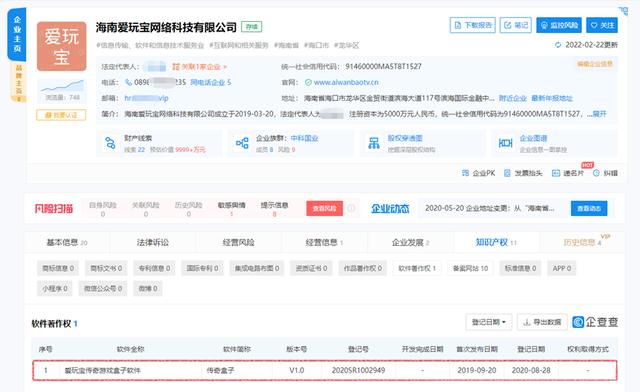Click the 爱玩宝 company logo thumbnail
This screenshot has width=640, height=392.
62,46
